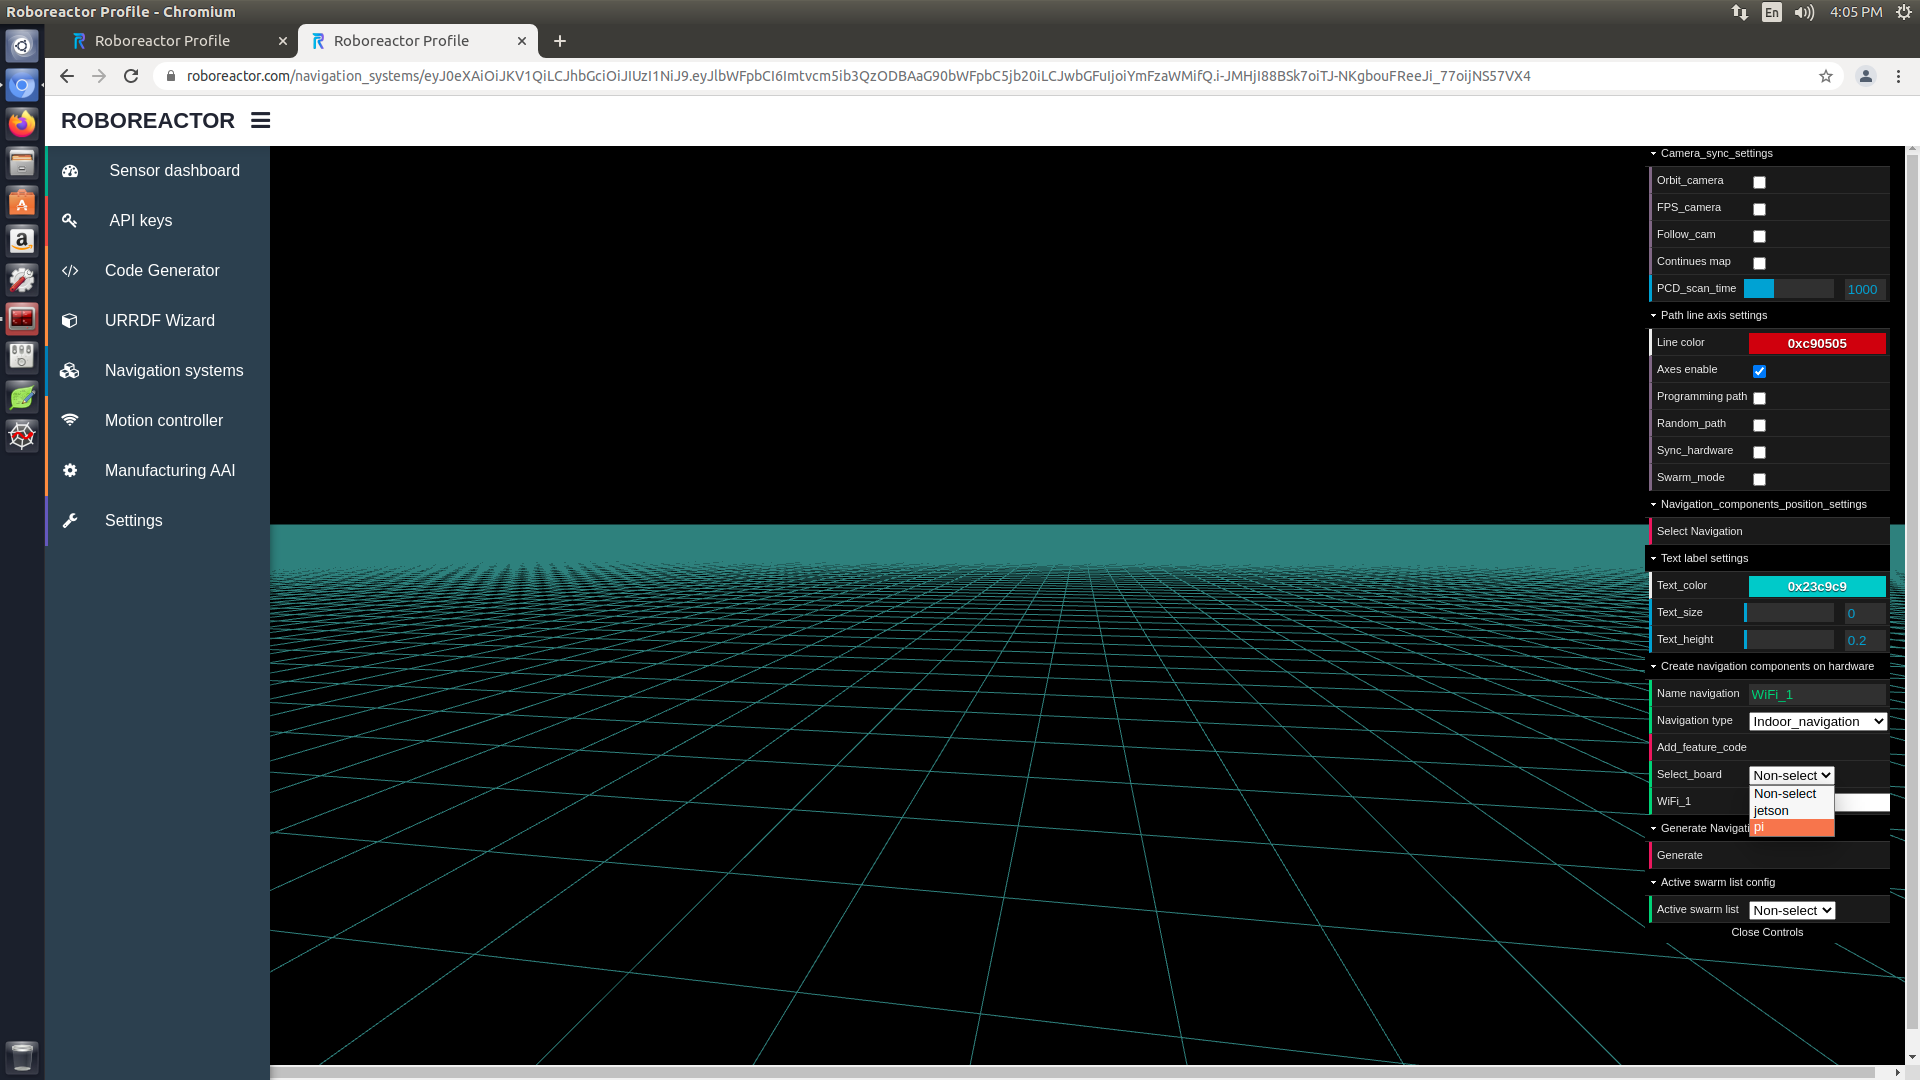
Task: Choose jetson in the Select_board list
Action: click(x=1791, y=811)
